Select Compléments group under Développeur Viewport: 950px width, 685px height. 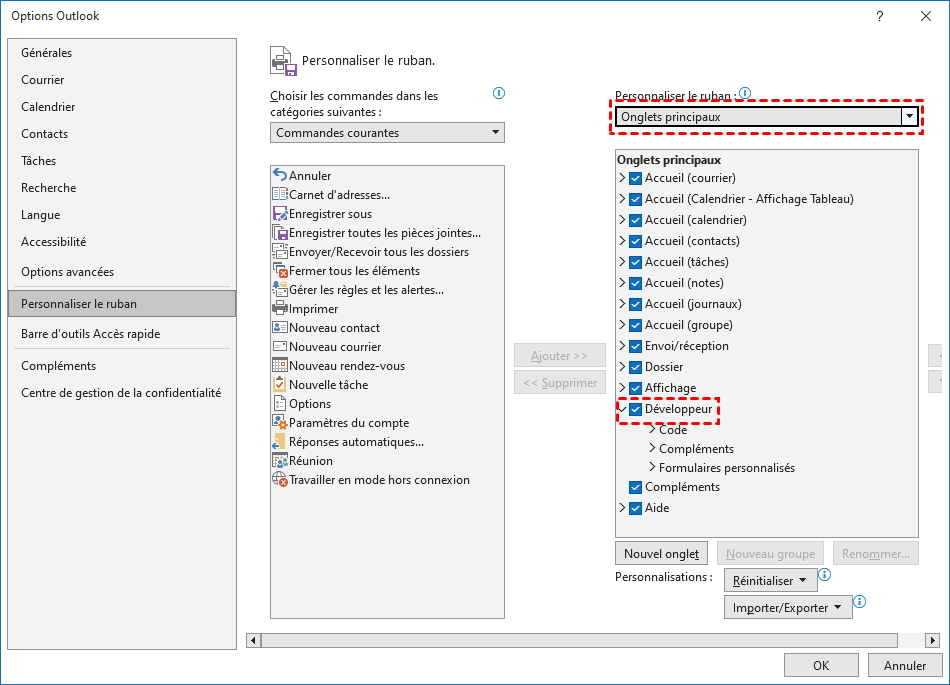coord(696,449)
